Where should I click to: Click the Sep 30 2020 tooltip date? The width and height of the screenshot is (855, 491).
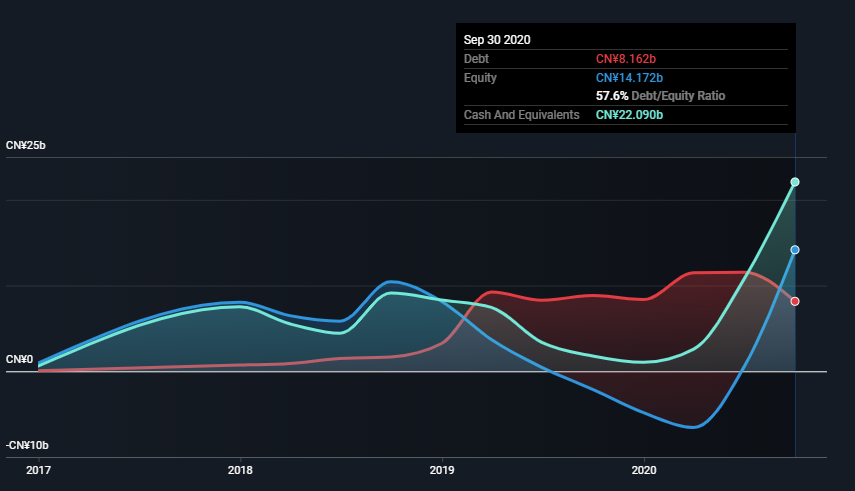coord(497,40)
